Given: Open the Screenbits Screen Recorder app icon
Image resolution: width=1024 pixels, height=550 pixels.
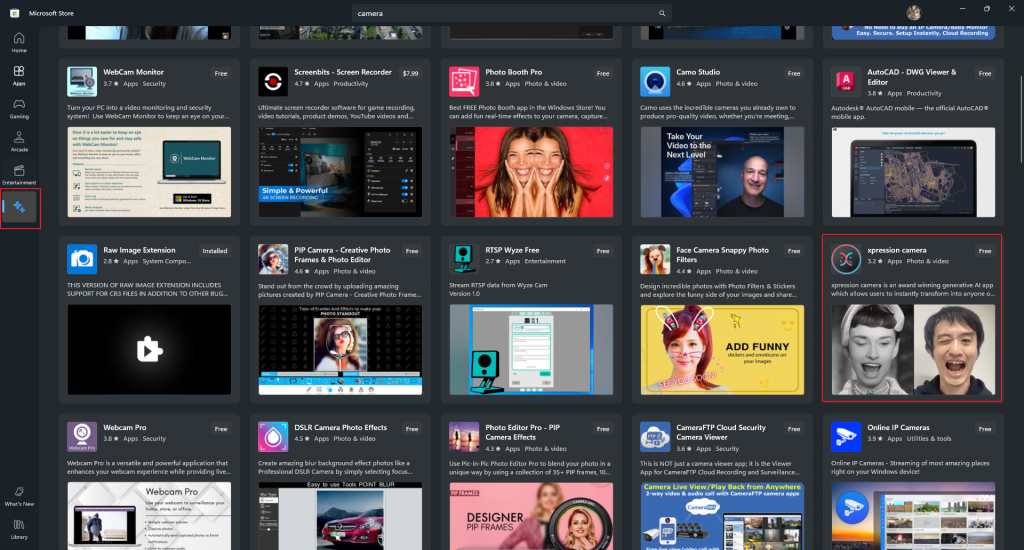Looking at the screenshot, I should [273, 82].
